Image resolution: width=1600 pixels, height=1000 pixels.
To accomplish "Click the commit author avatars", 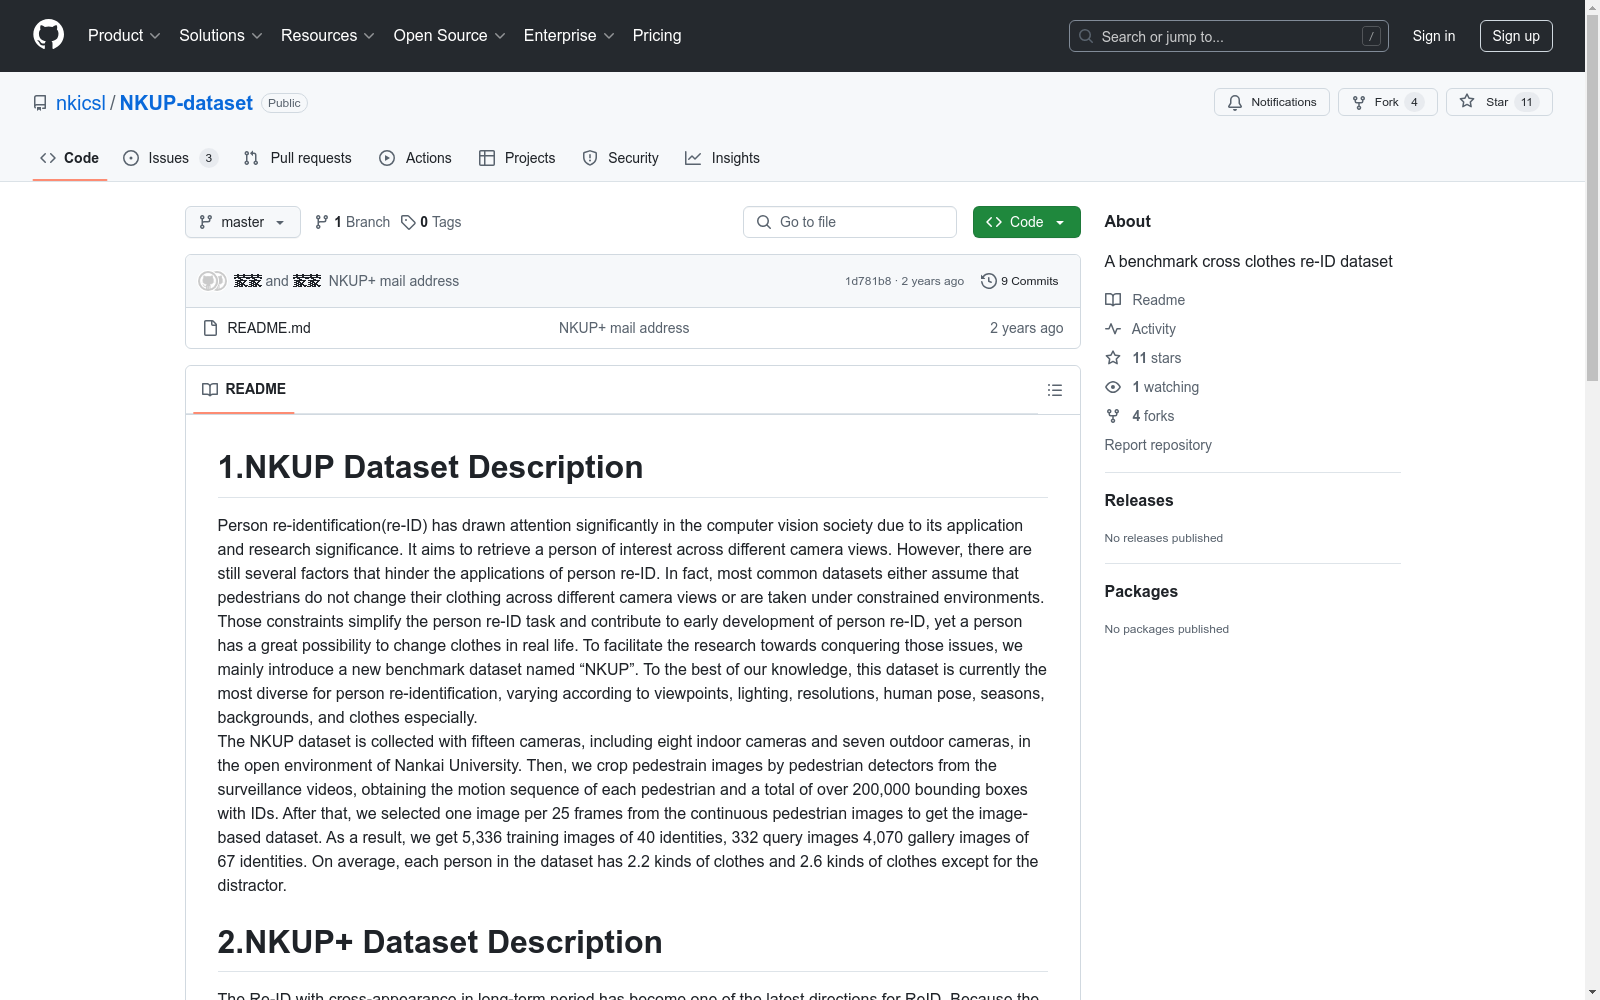I will point(212,281).
